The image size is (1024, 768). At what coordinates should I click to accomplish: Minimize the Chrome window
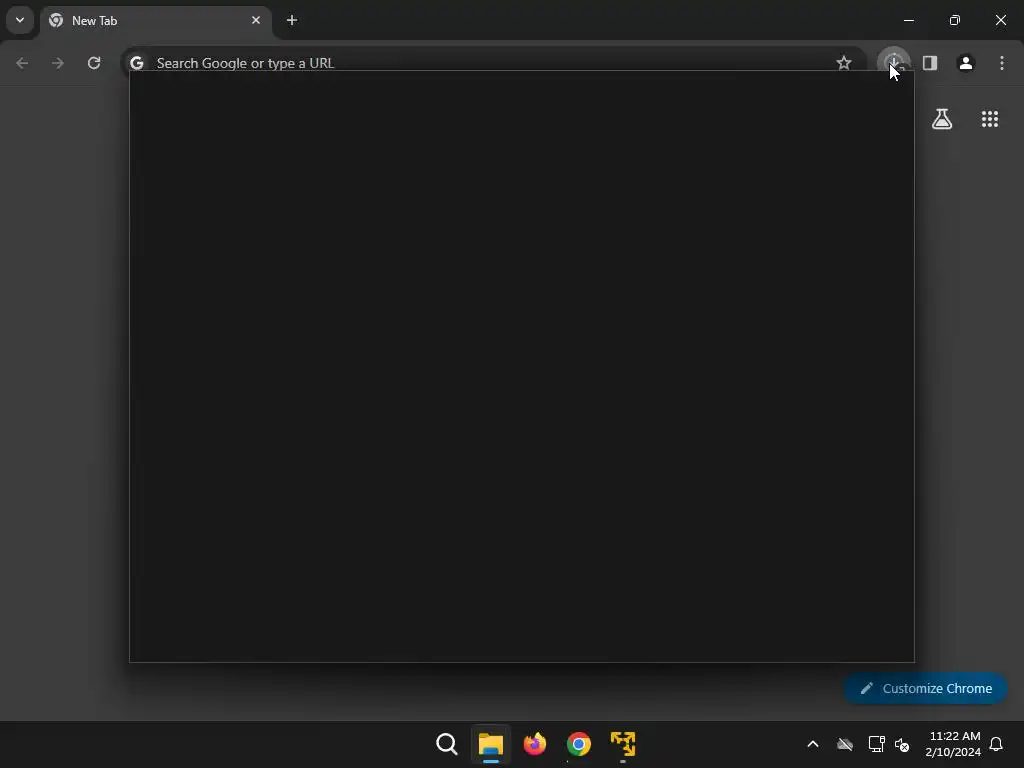tap(909, 20)
